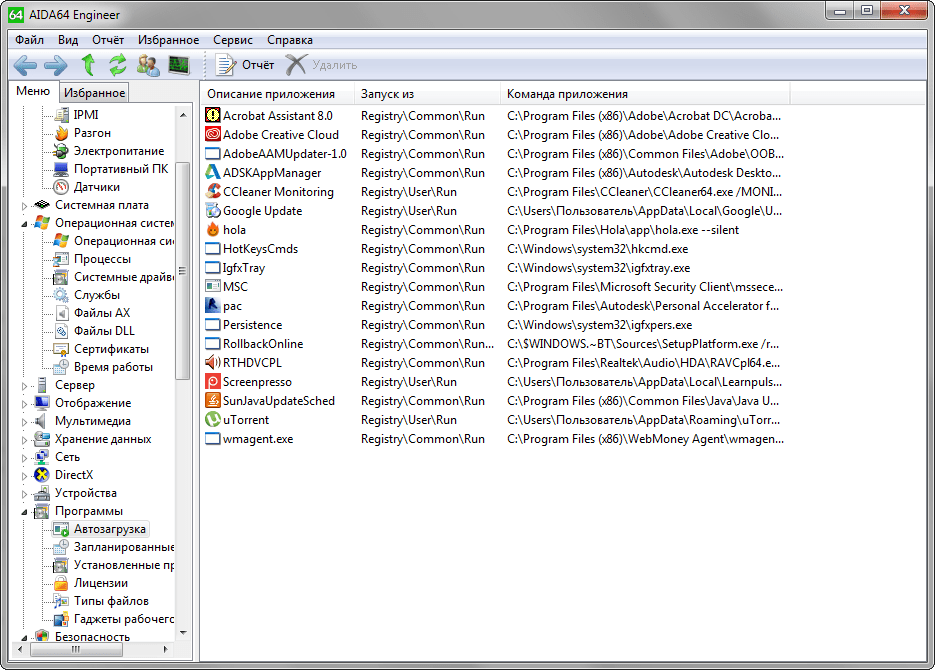The image size is (935, 670).
Task: Click the Отчёт report toolbar button
Action: click(x=244, y=64)
